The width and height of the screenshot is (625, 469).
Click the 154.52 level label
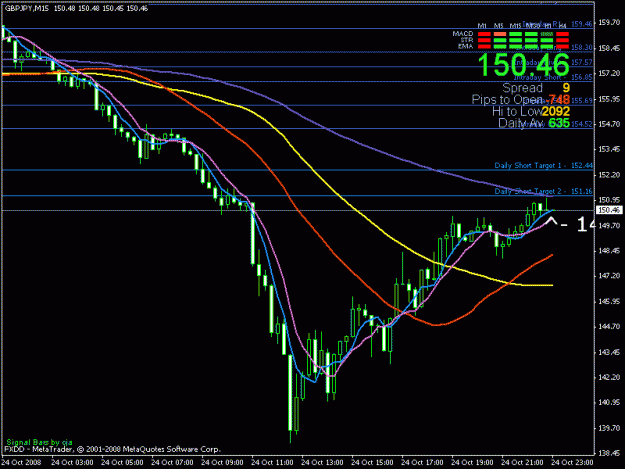click(x=582, y=124)
